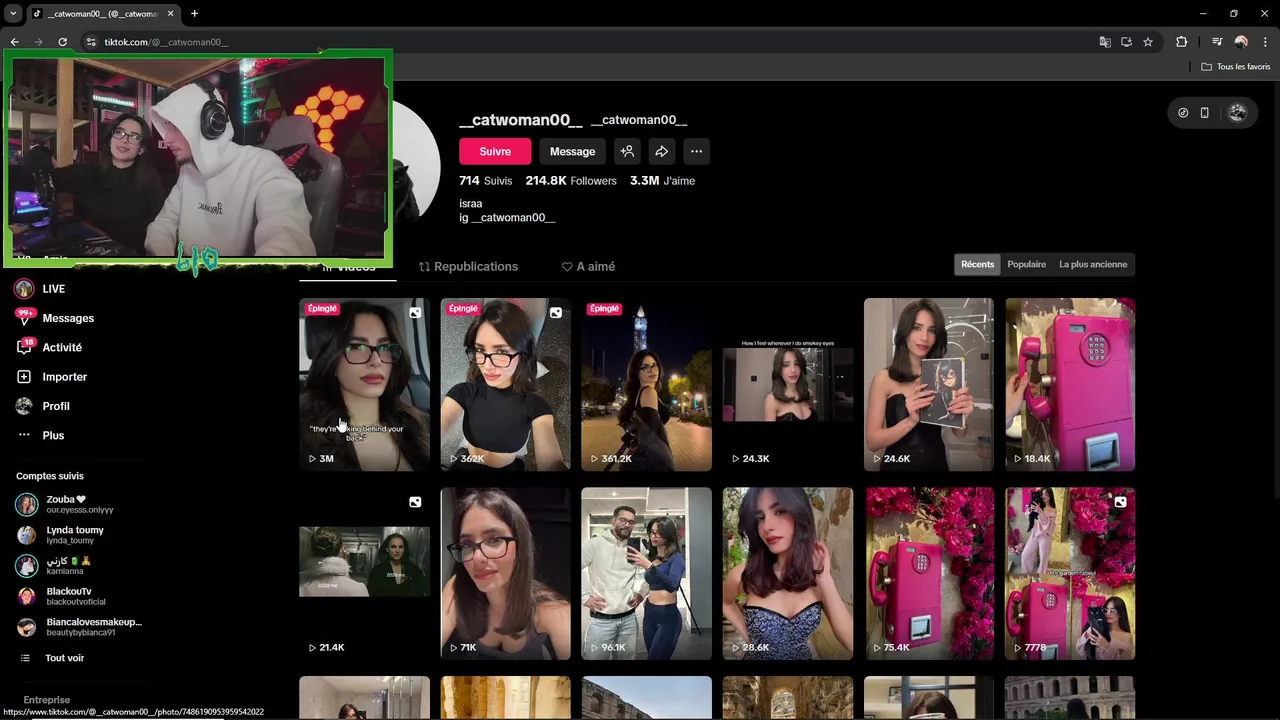Screen dimensions: 1280x720
Task: Open the account avatar in top-right pill
Action: coord(1237,113)
